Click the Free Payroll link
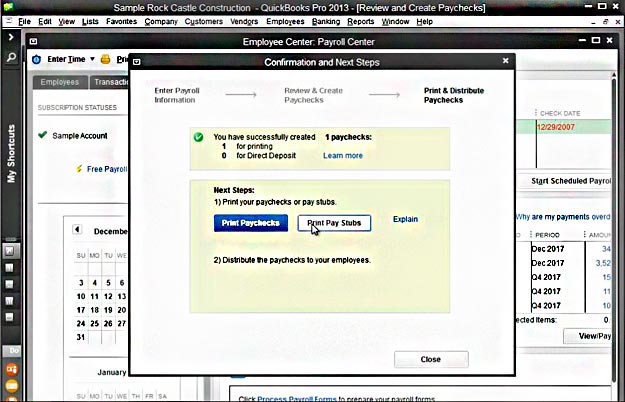625x402 pixels. (107, 169)
